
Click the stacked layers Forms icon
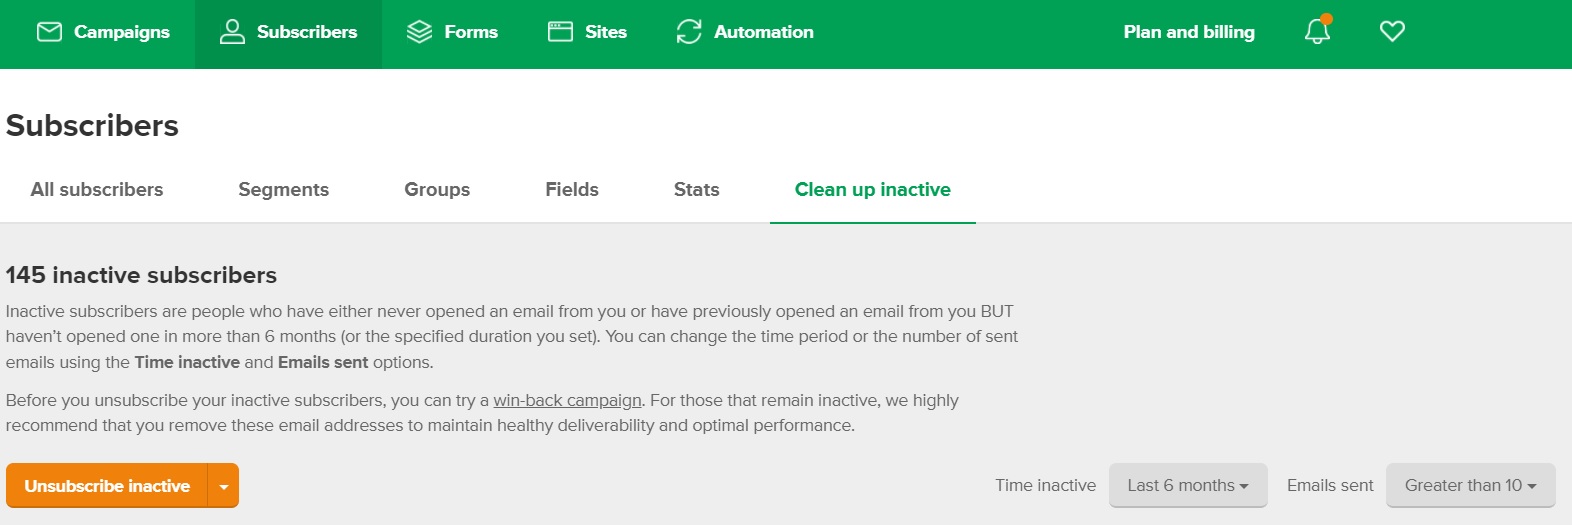[x=419, y=32]
